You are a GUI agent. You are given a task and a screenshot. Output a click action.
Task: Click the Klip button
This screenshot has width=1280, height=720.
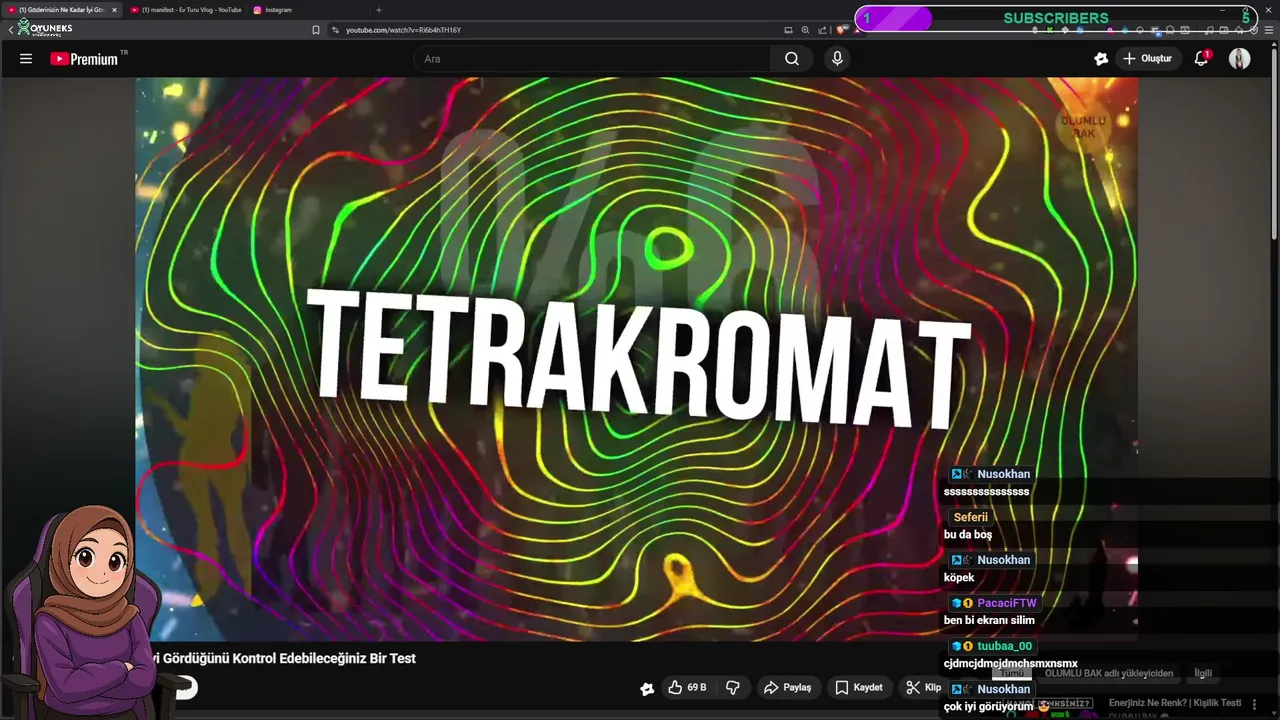pyautogui.click(x=924, y=688)
